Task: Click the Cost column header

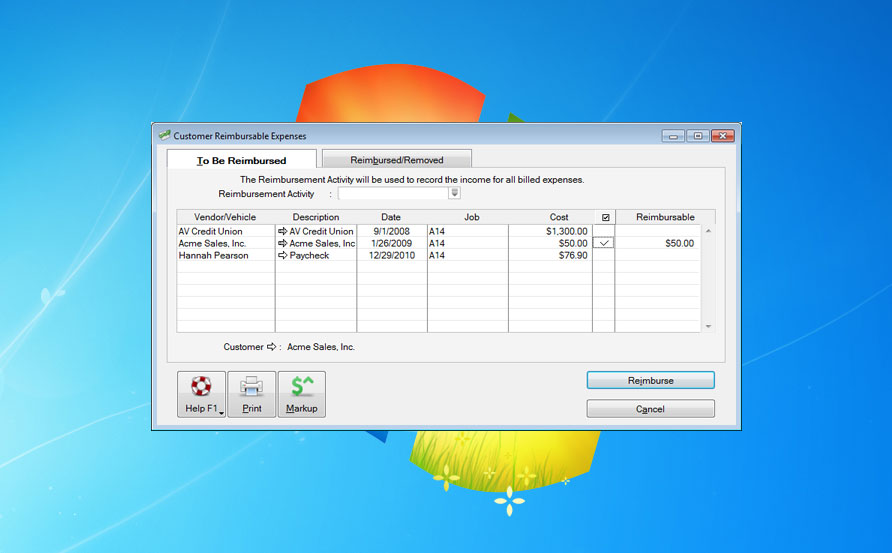Action: (x=559, y=217)
